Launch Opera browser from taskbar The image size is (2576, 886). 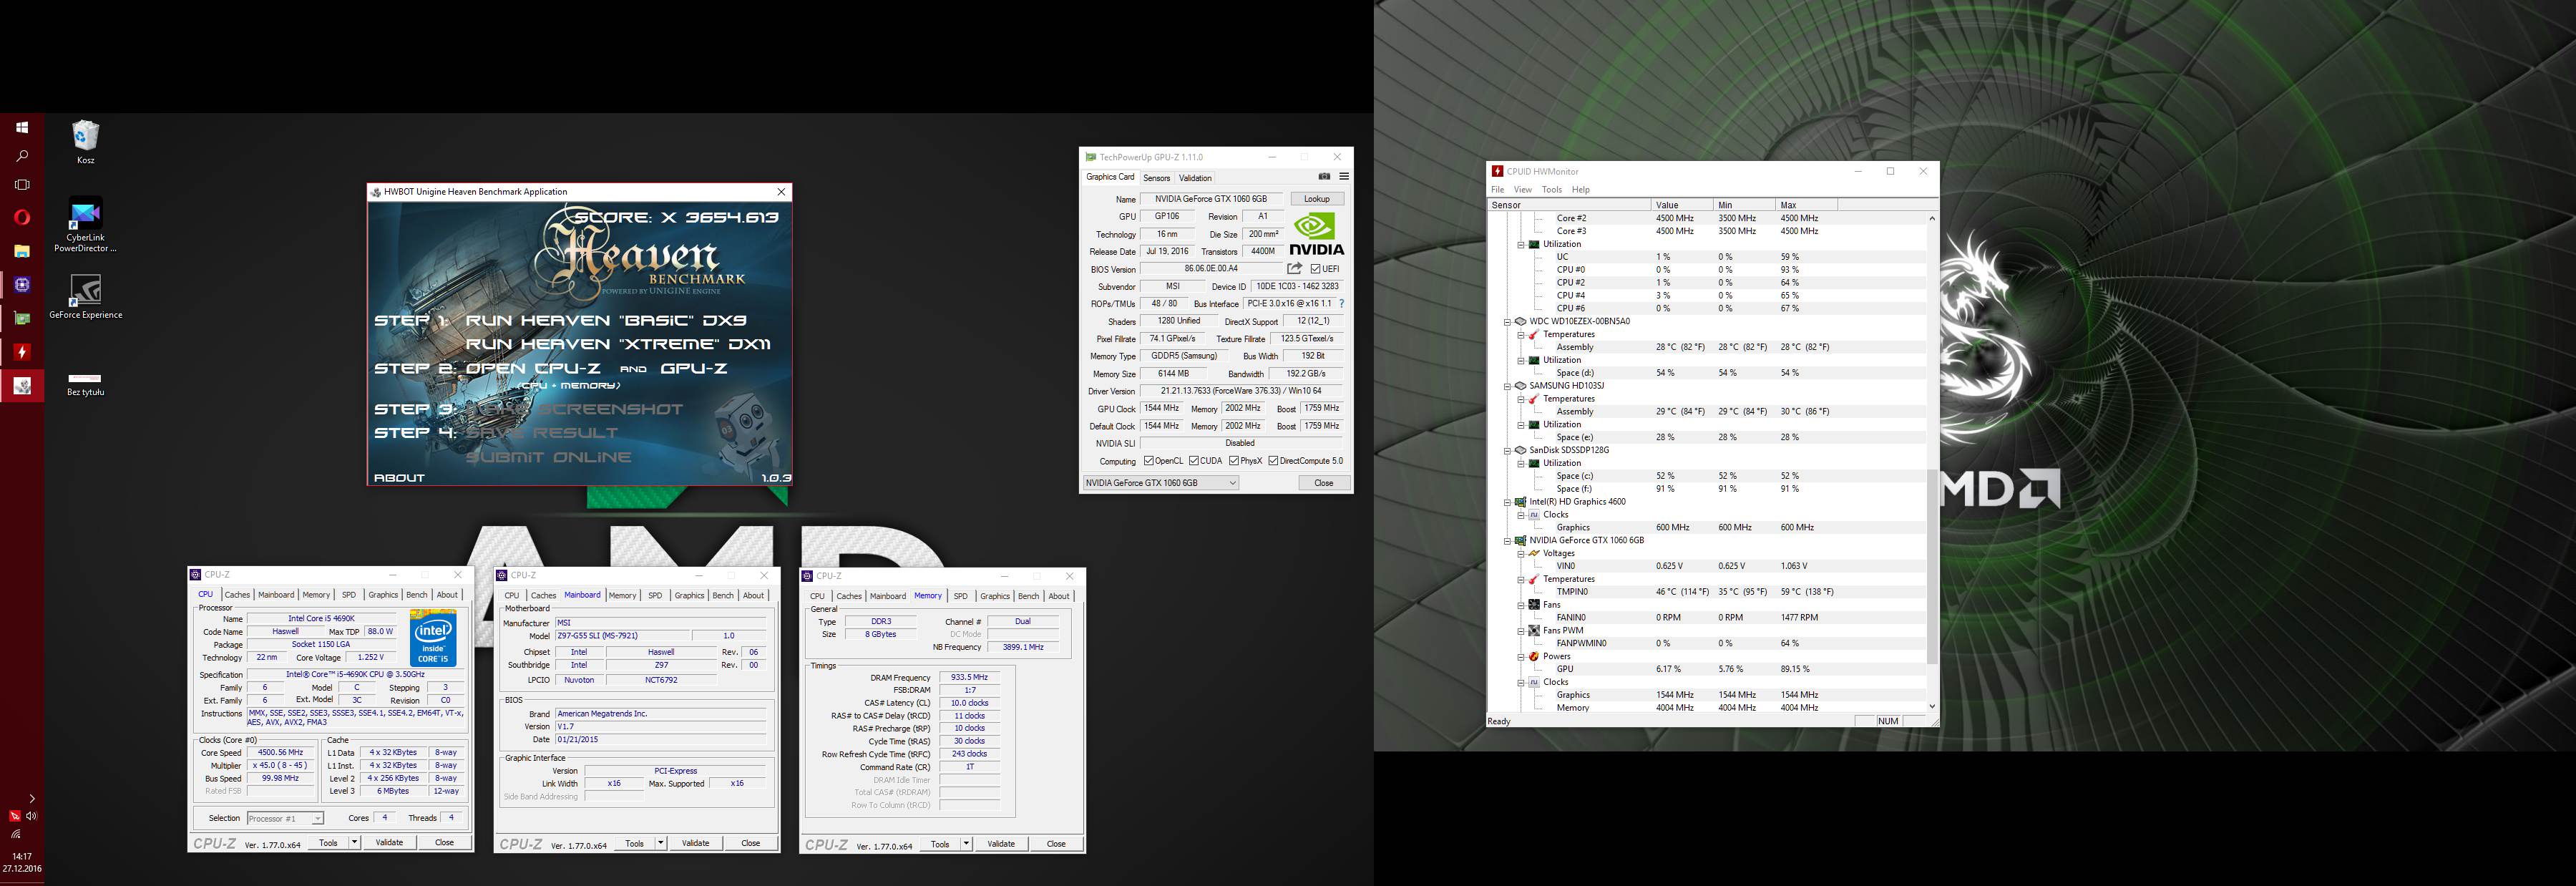point(22,218)
